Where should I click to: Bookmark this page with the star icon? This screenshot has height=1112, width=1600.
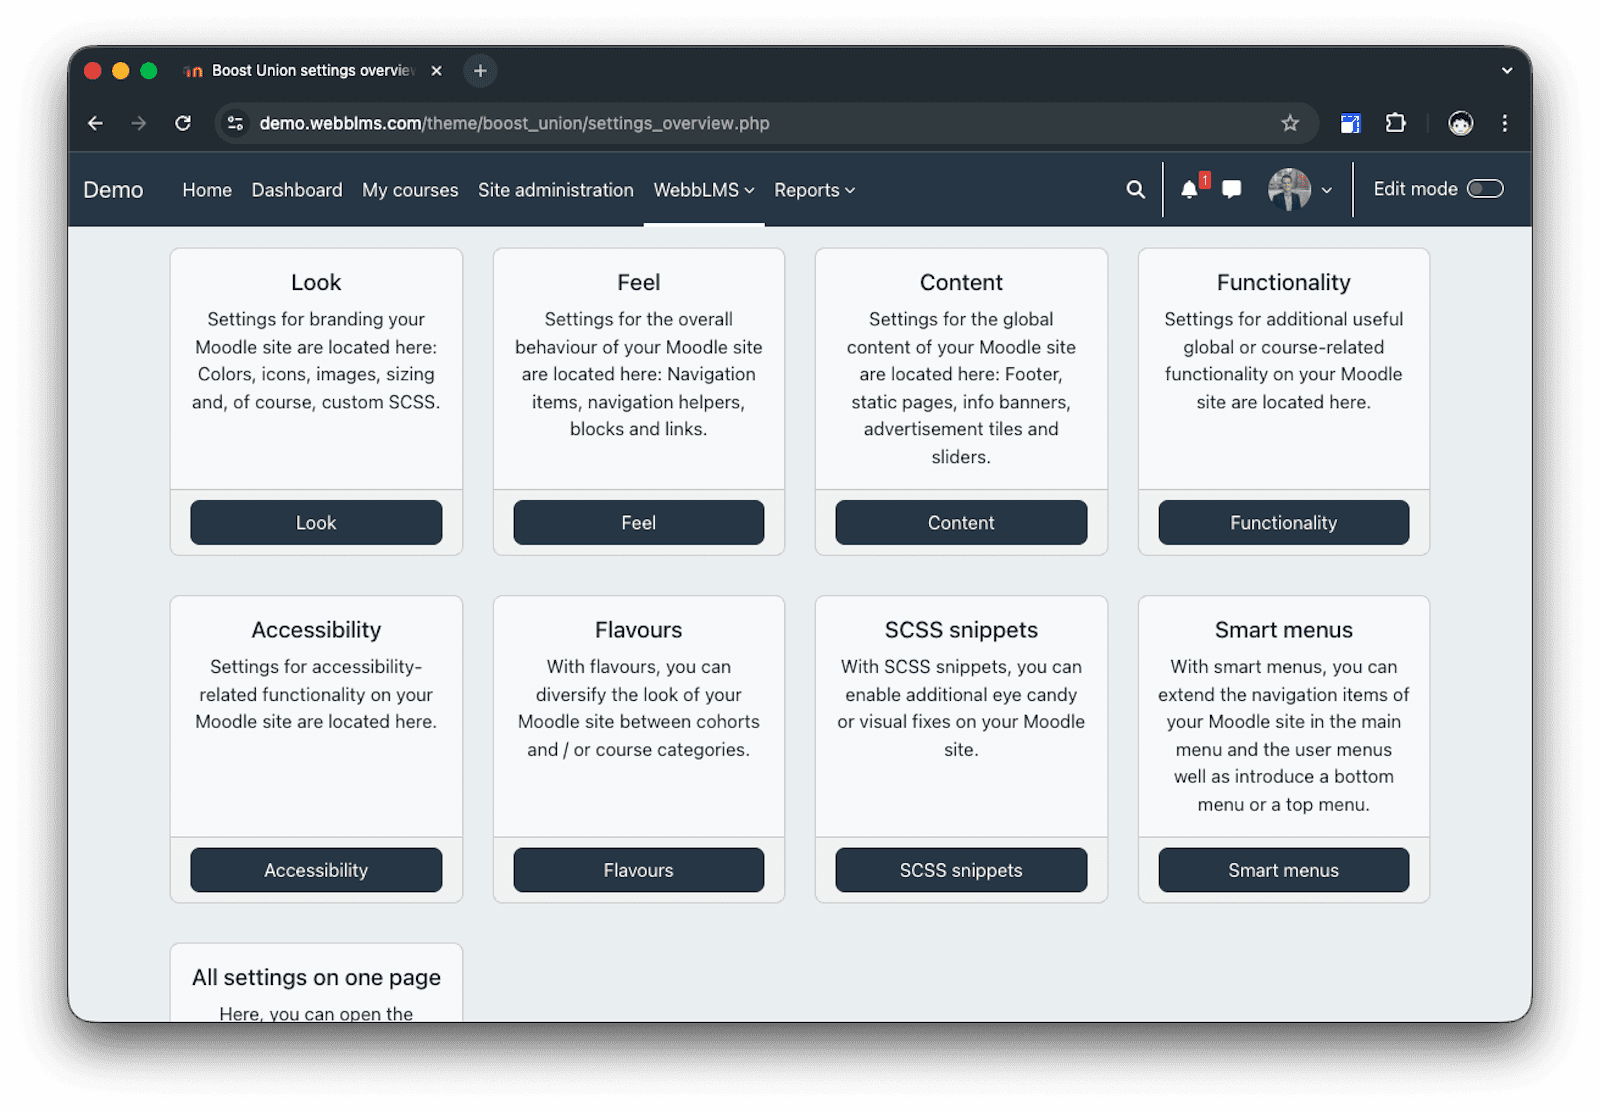1291,123
